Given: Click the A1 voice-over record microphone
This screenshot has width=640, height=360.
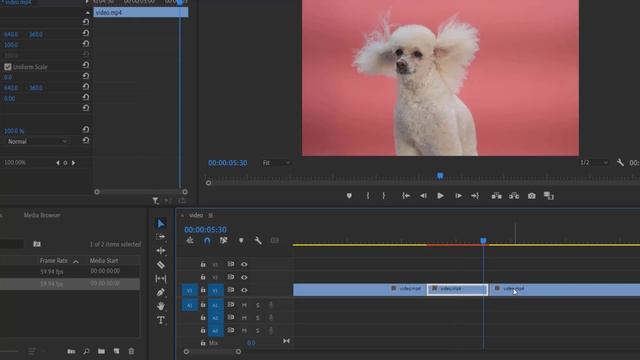Looking at the screenshot, I should click(x=270, y=305).
